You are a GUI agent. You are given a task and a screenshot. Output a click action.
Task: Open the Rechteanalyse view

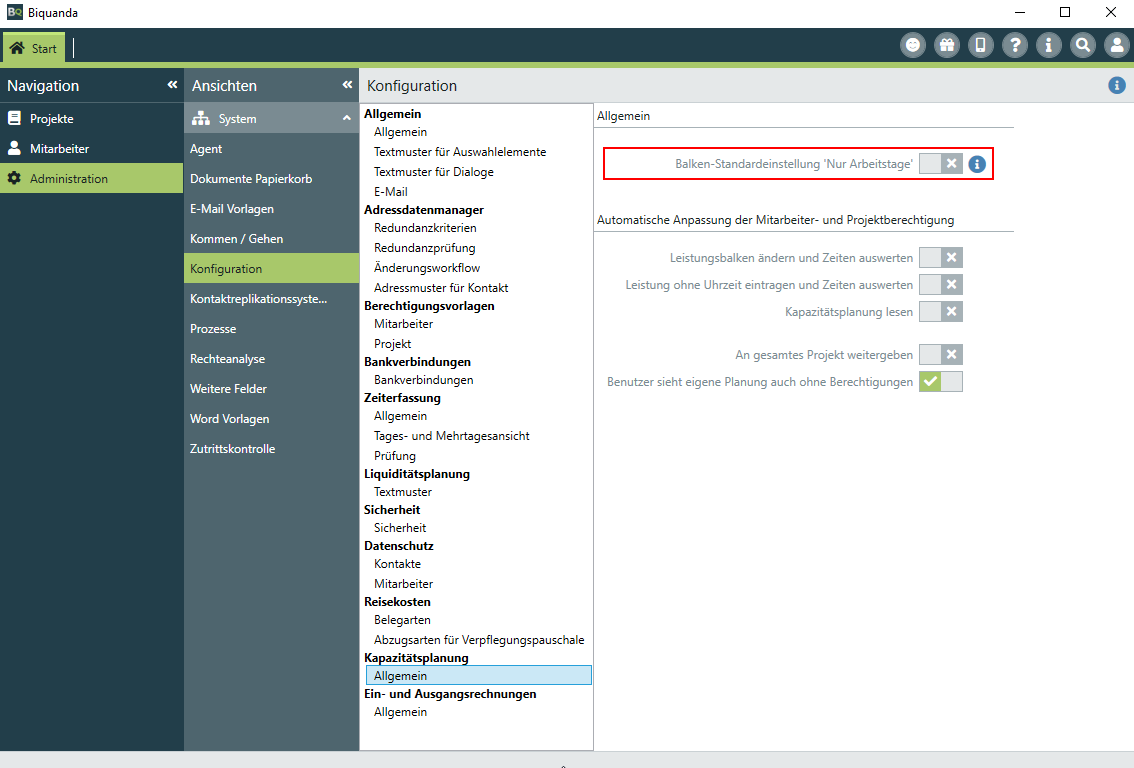(x=227, y=359)
